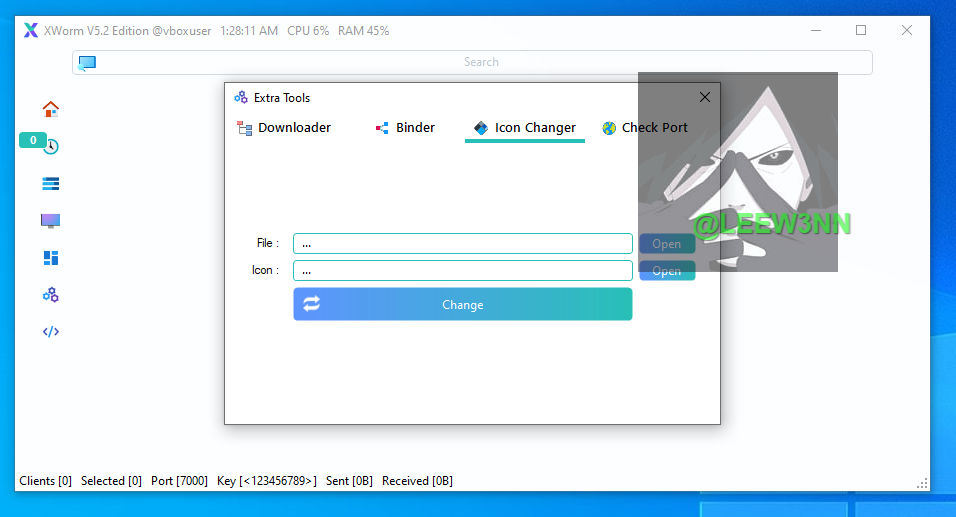
Task: Select the code brackets icon in sidebar
Action: 51,332
